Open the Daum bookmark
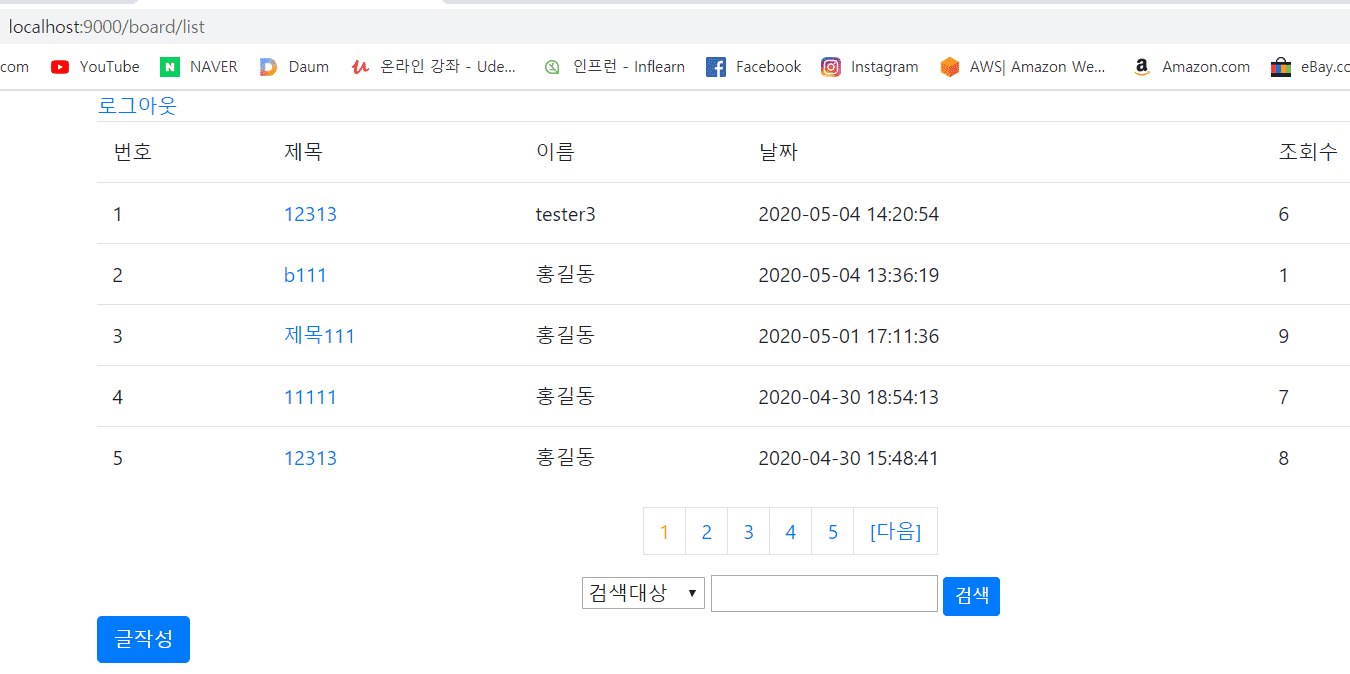1350x674 pixels. (294, 67)
